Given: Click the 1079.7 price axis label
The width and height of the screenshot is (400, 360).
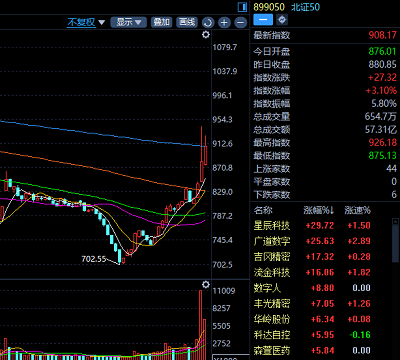Looking at the screenshot, I should 225,47.
